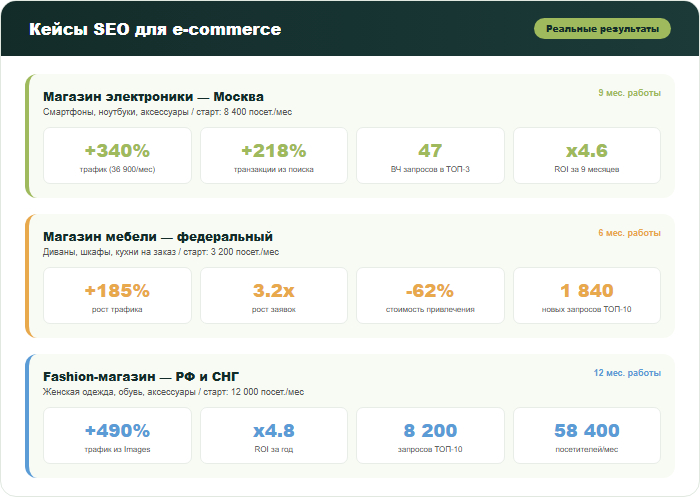This screenshot has height=497, width=700.
Task: Click the x4.8 ROI за год card
Action: [x=274, y=436]
